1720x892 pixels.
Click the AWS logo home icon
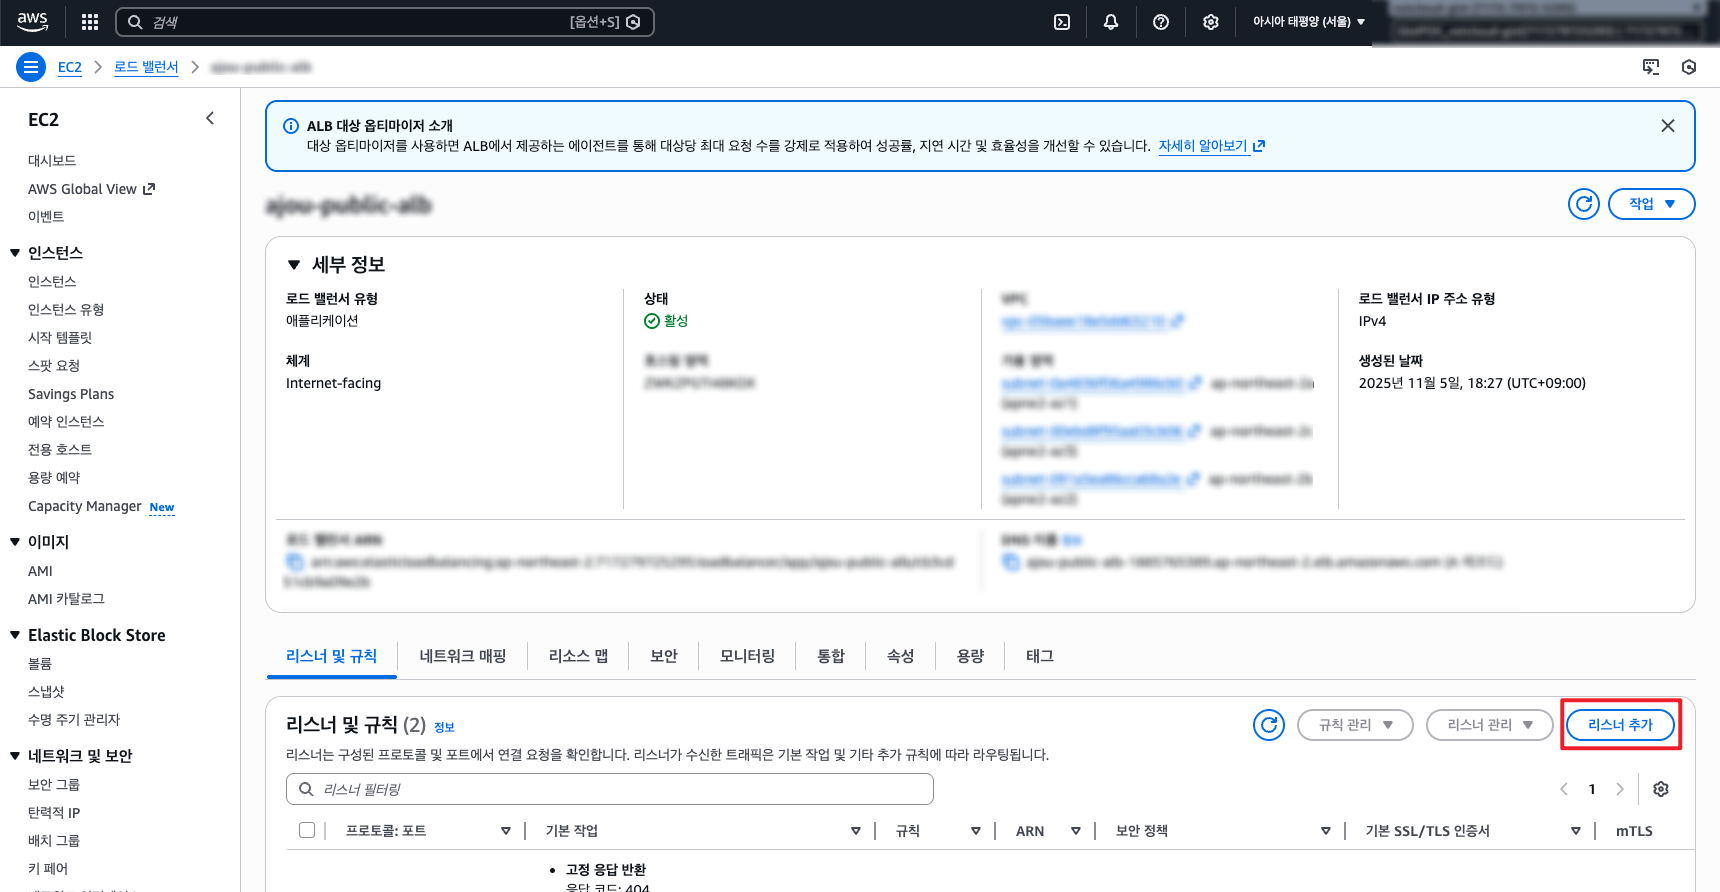click(x=32, y=21)
